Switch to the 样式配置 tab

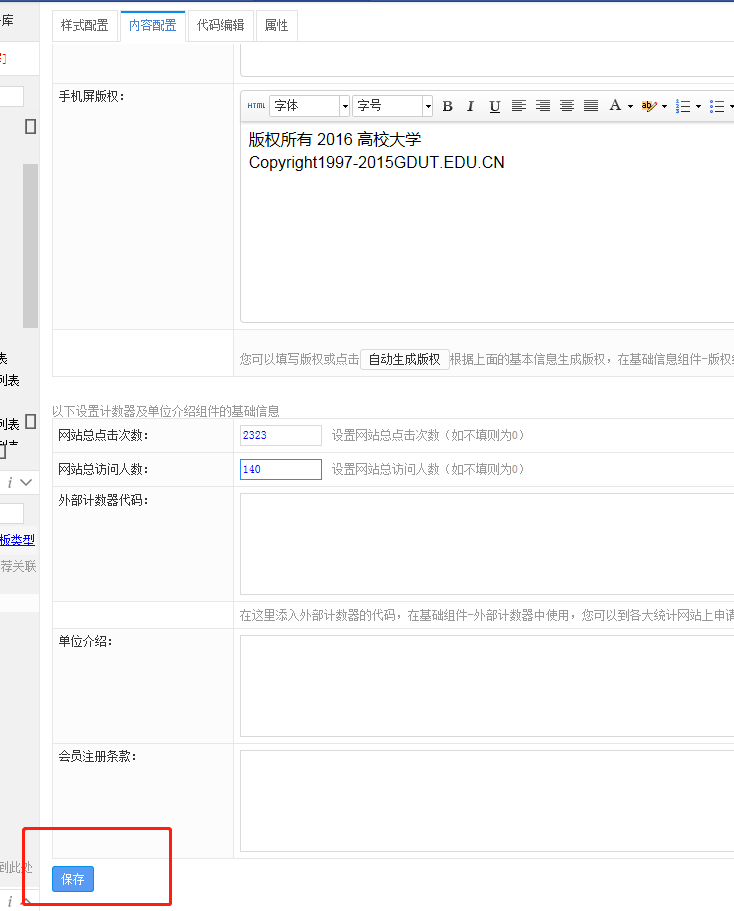[x=85, y=26]
